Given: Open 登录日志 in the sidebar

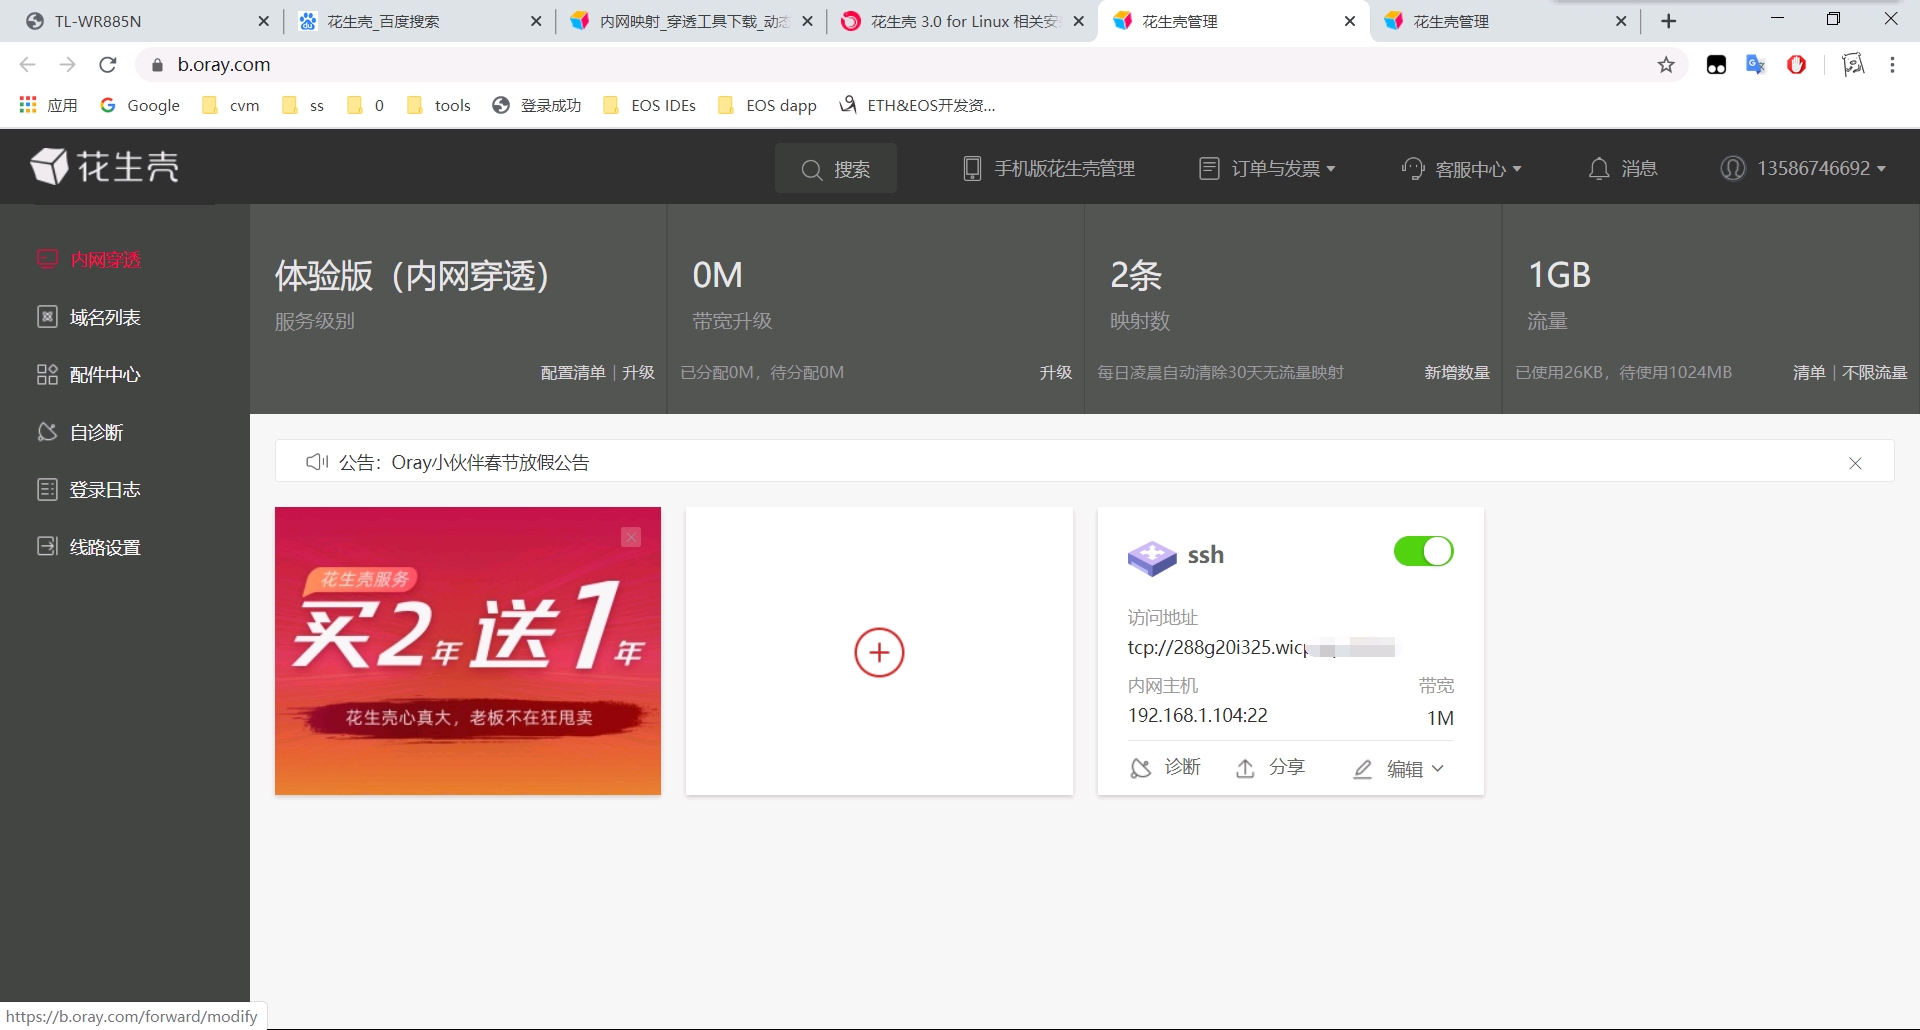Looking at the screenshot, I should 89,490.
